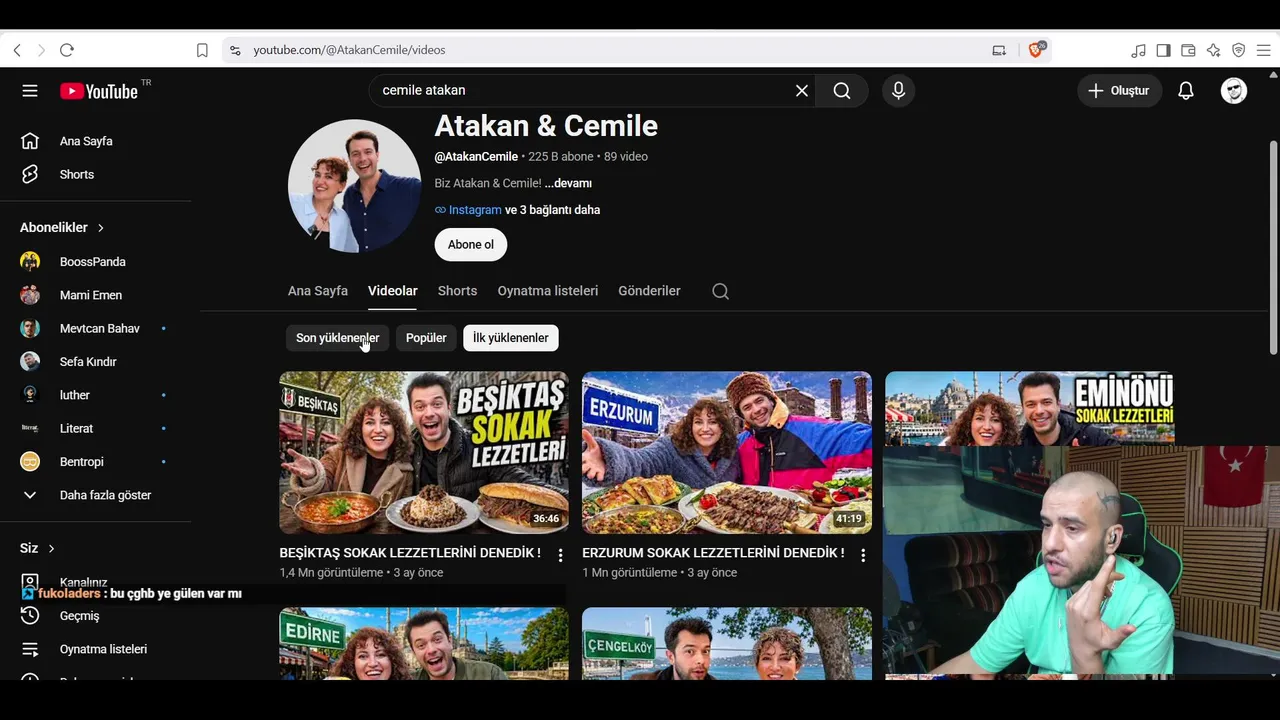Search within the channel using the magnifier
The height and width of the screenshot is (720, 1280).
click(720, 291)
